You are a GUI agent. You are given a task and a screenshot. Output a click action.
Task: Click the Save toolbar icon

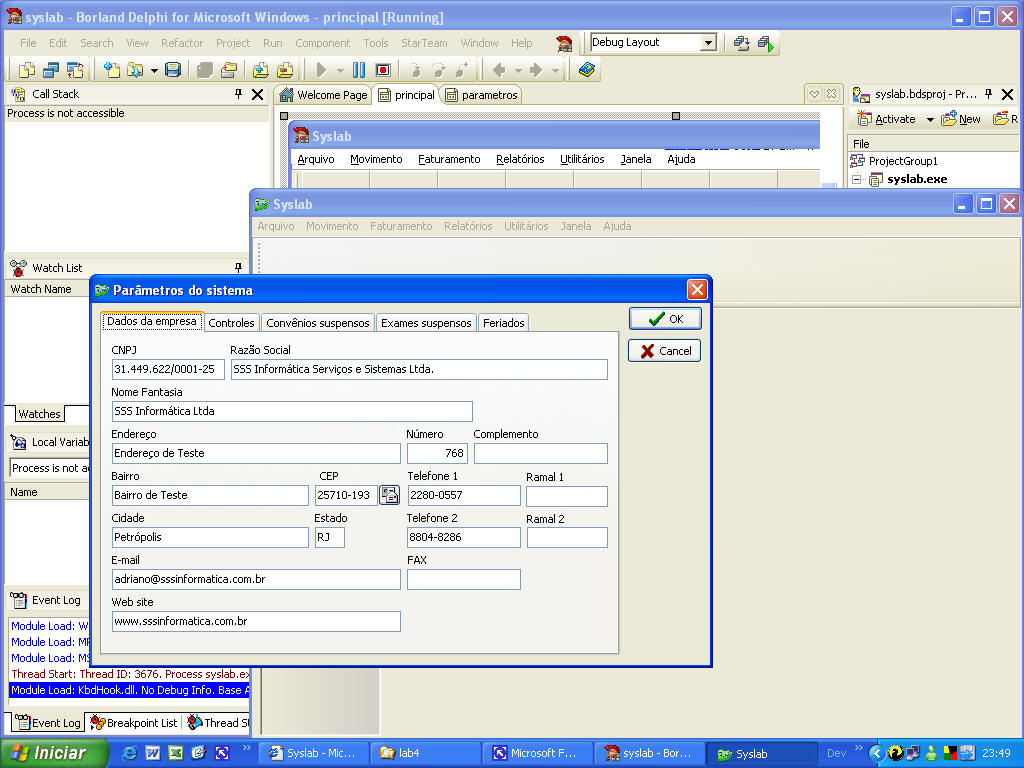click(x=173, y=70)
